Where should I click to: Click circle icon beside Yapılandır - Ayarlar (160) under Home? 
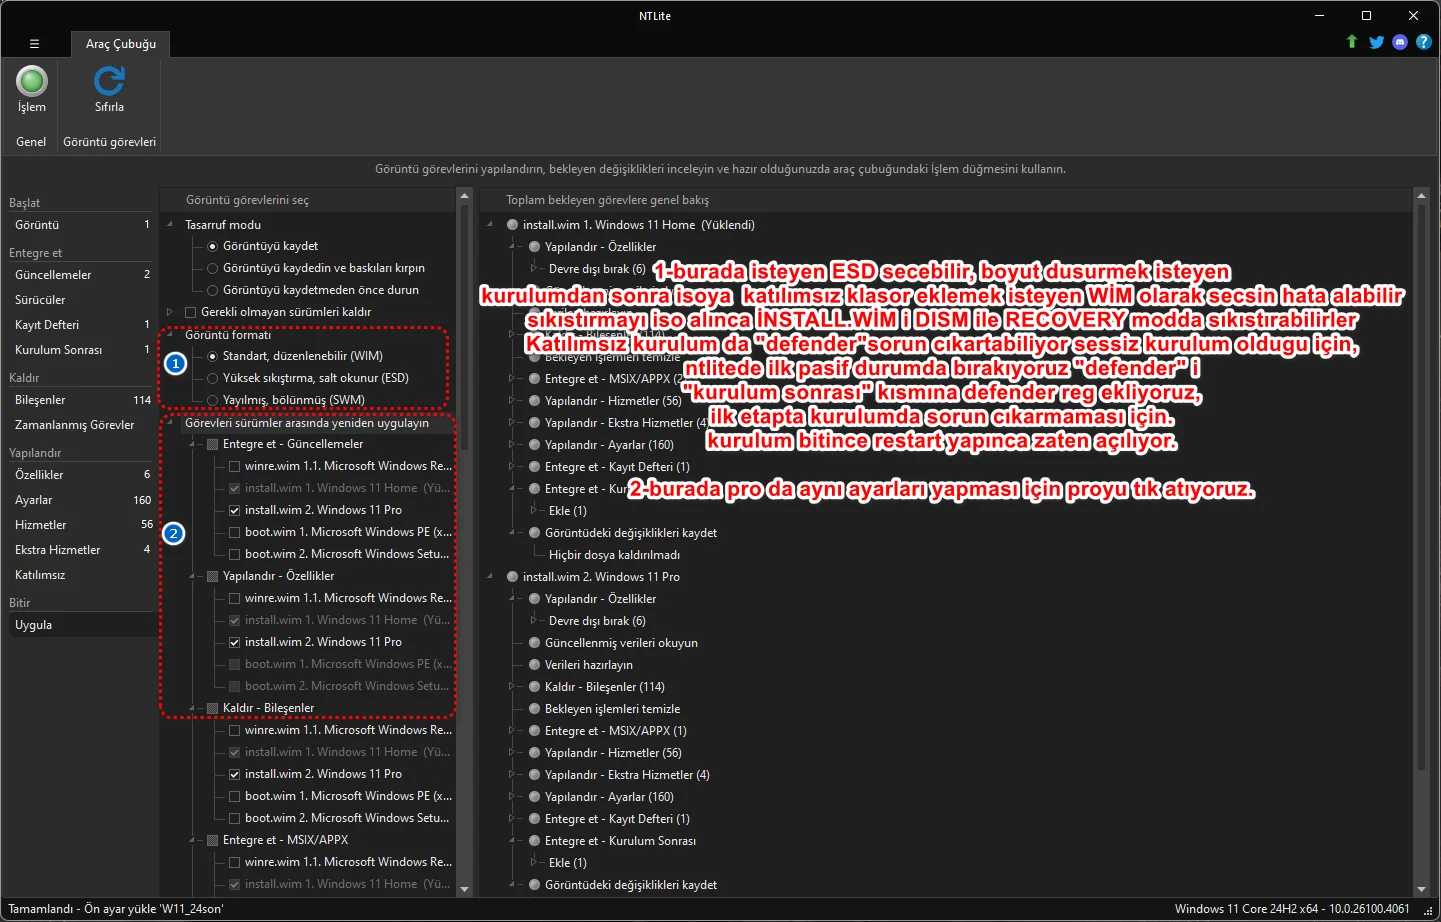535,445
